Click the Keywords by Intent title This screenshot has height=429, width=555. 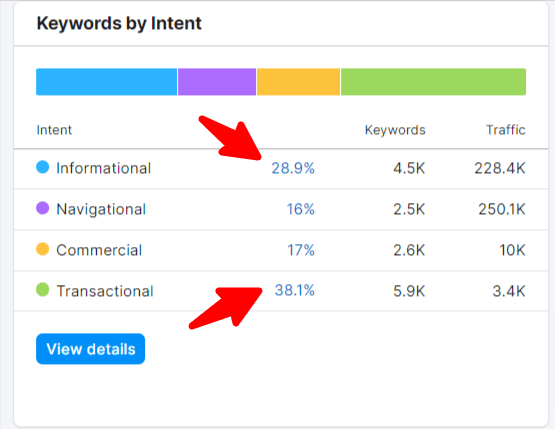pyautogui.click(x=119, y=24)
